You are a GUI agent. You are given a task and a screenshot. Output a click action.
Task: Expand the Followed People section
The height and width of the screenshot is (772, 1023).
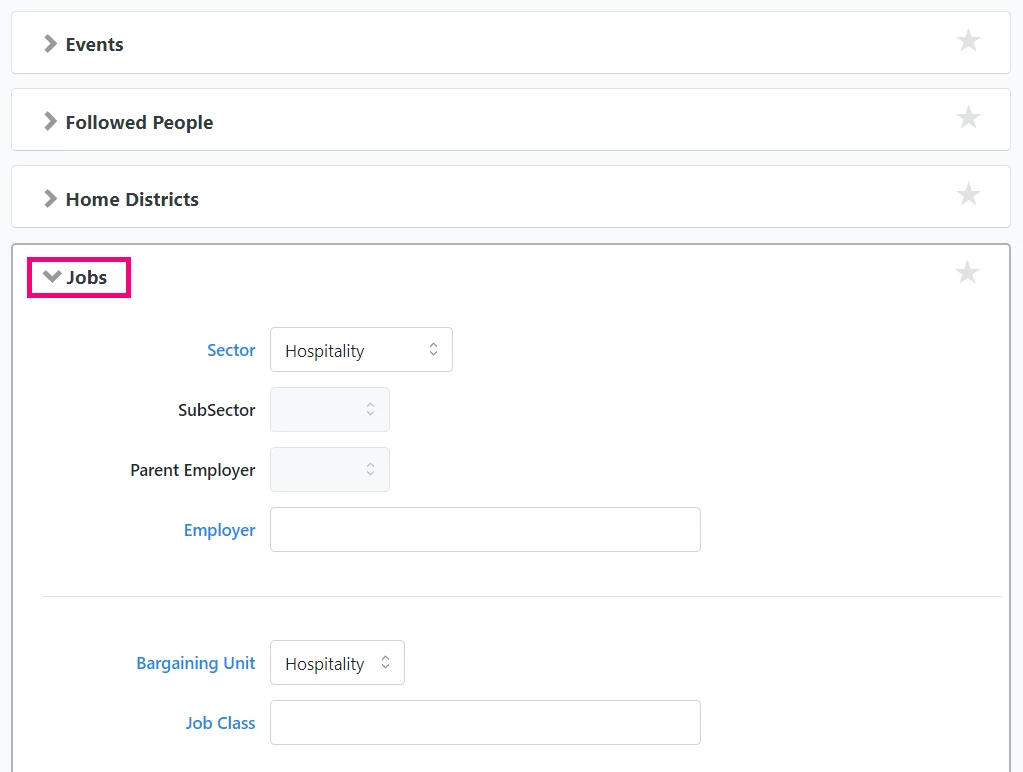(50, 121)
